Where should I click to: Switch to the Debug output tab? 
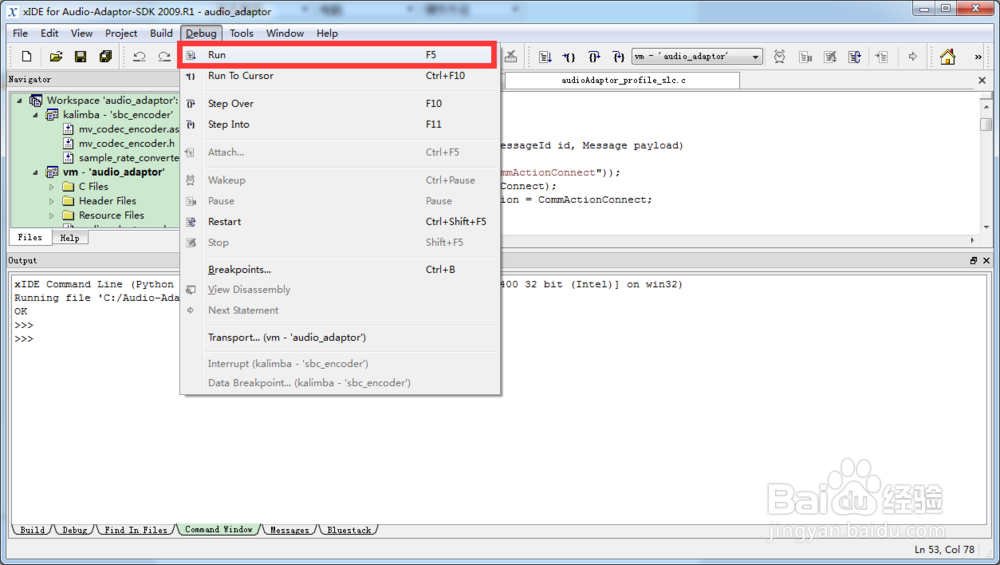pos(75,530)
